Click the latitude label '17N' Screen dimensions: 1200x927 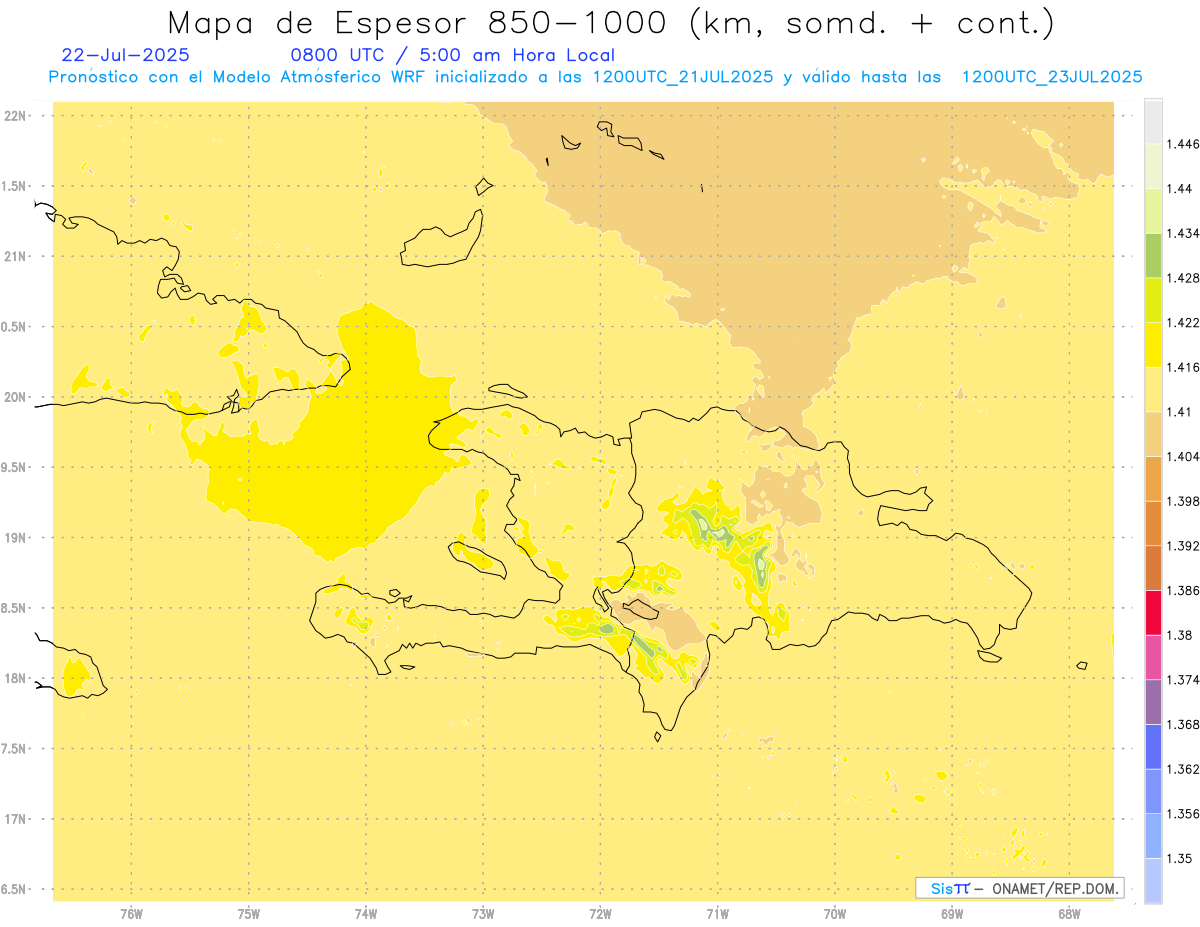pos(16,819)
